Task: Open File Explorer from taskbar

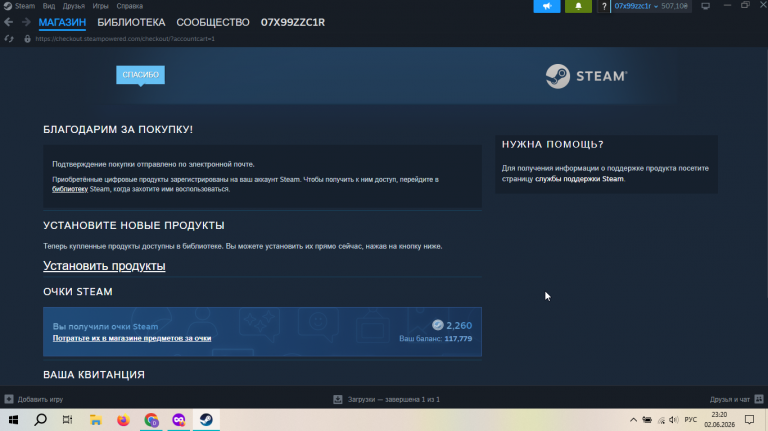Action: [96, 420]
